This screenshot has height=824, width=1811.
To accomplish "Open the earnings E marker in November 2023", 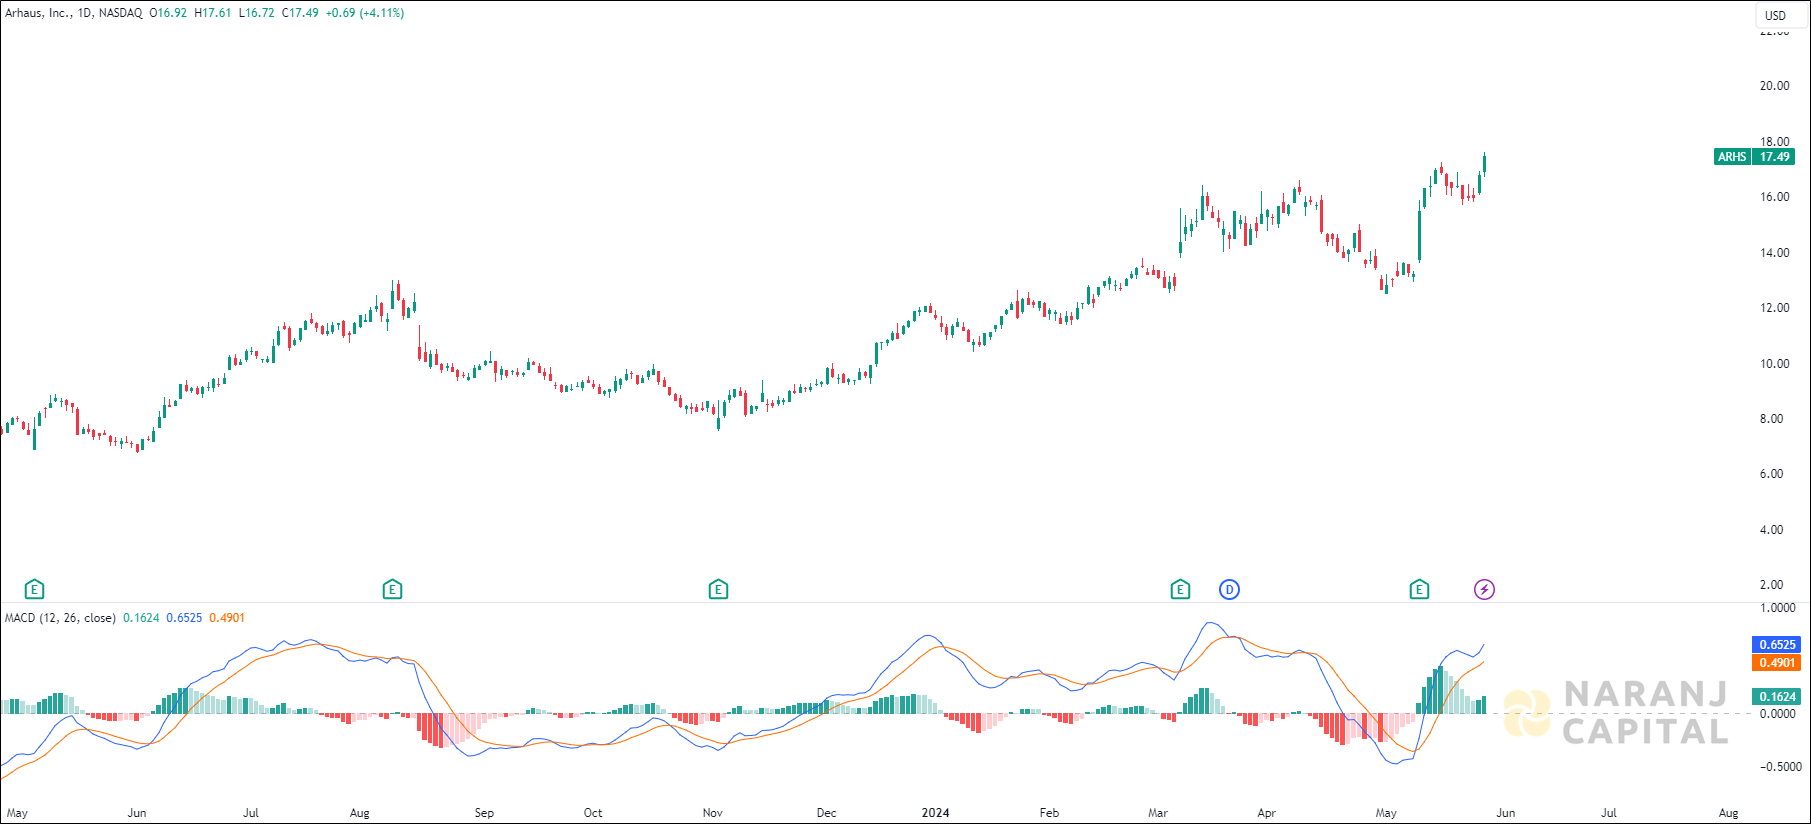I will tap(718, 589).
